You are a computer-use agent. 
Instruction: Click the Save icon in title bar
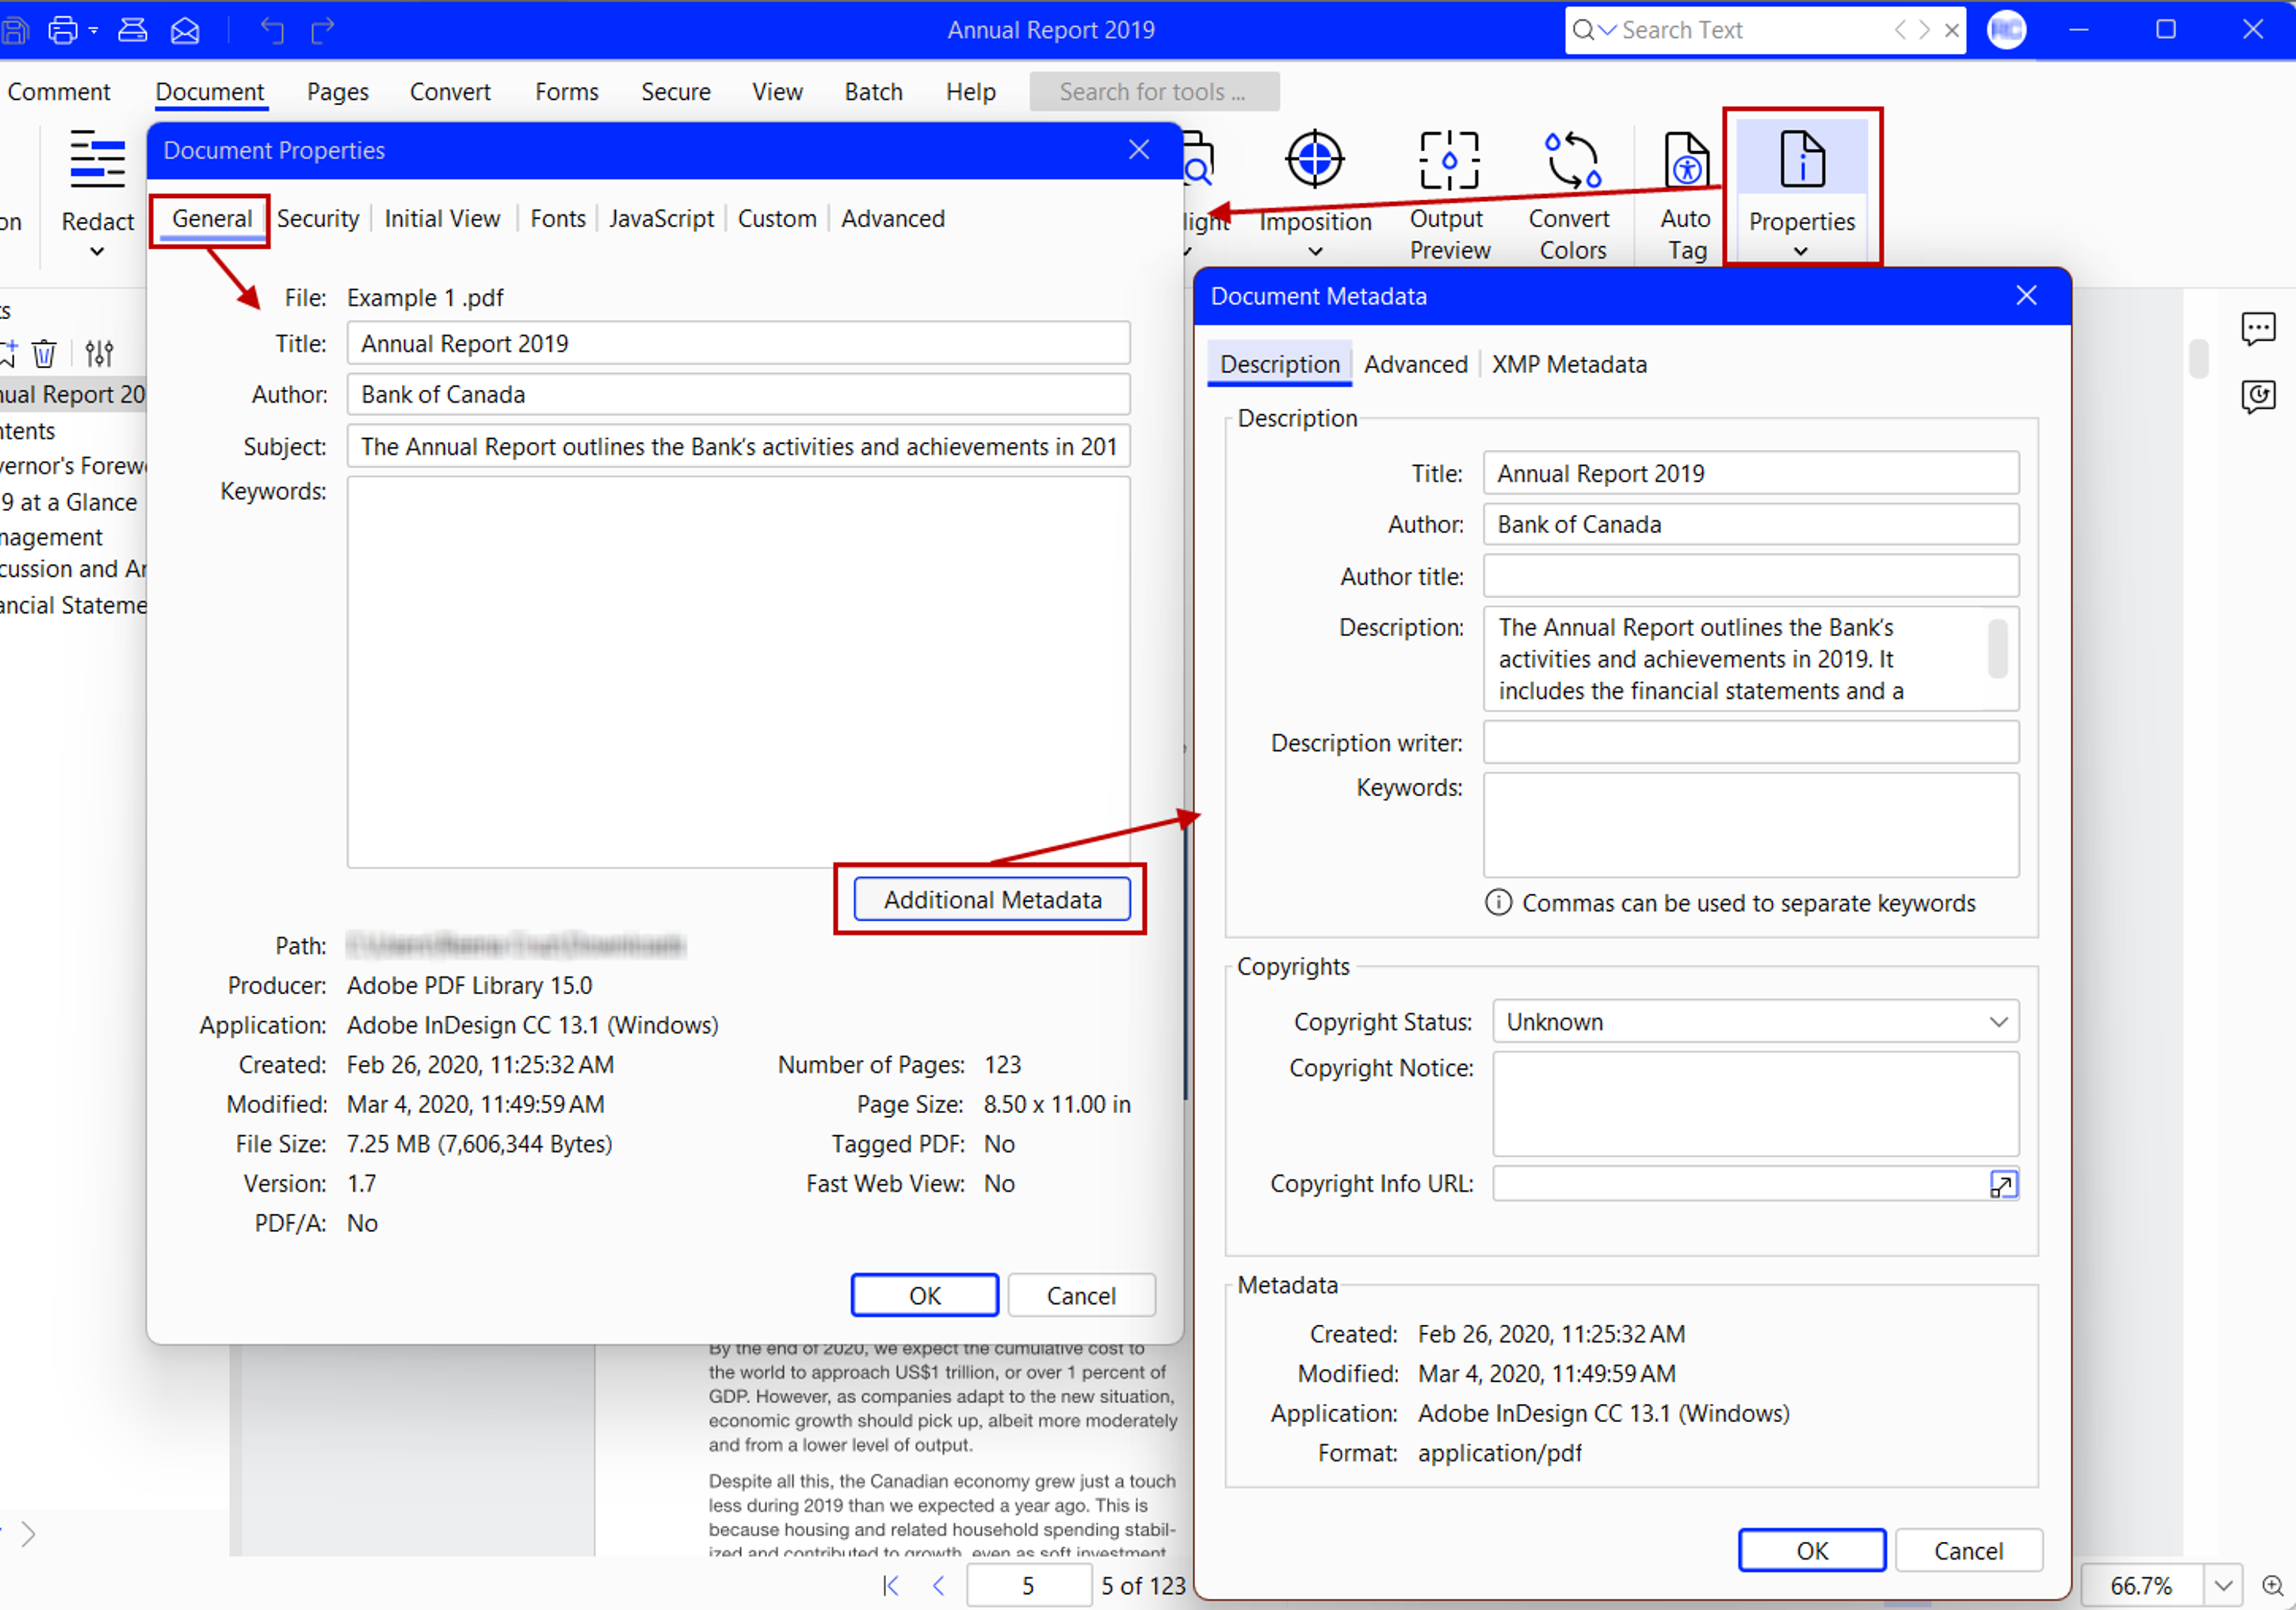[14, 30]
